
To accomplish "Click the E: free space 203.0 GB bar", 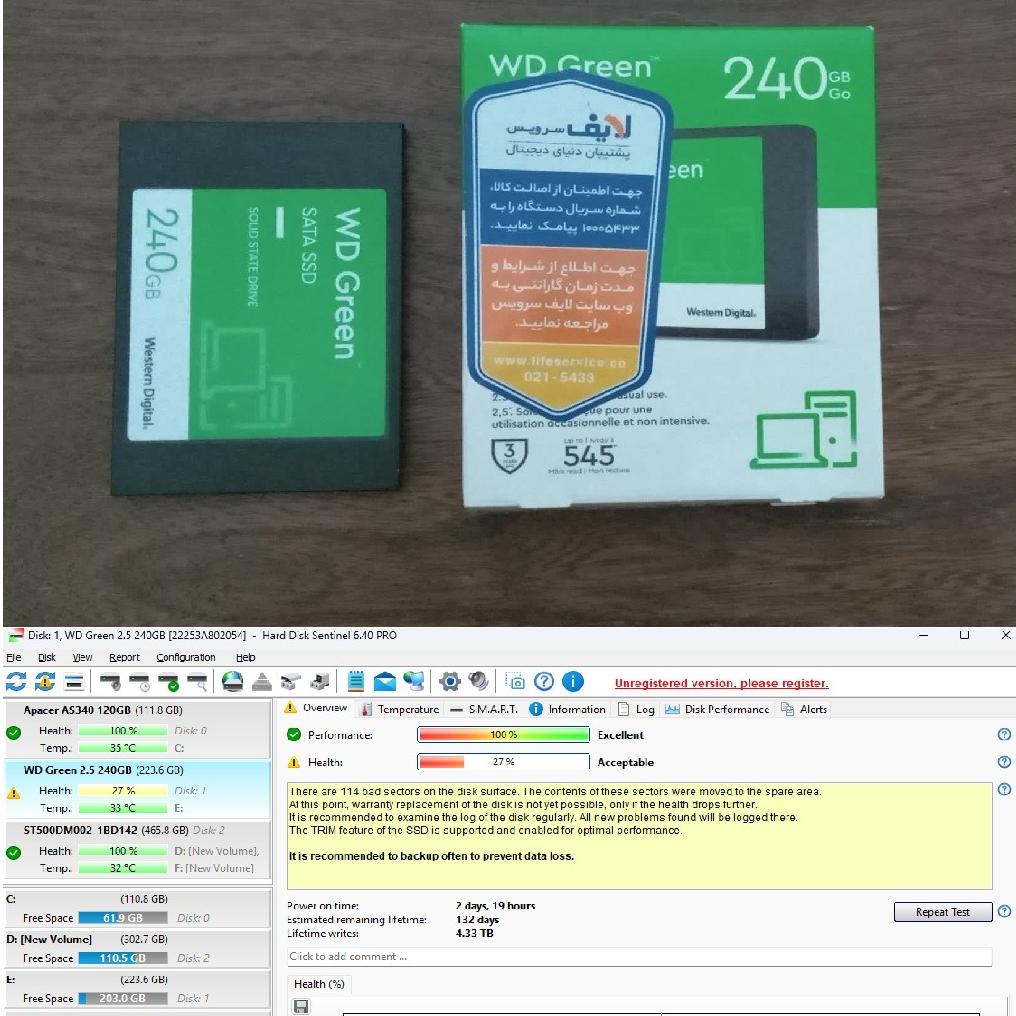I will (x=122, y=999).
